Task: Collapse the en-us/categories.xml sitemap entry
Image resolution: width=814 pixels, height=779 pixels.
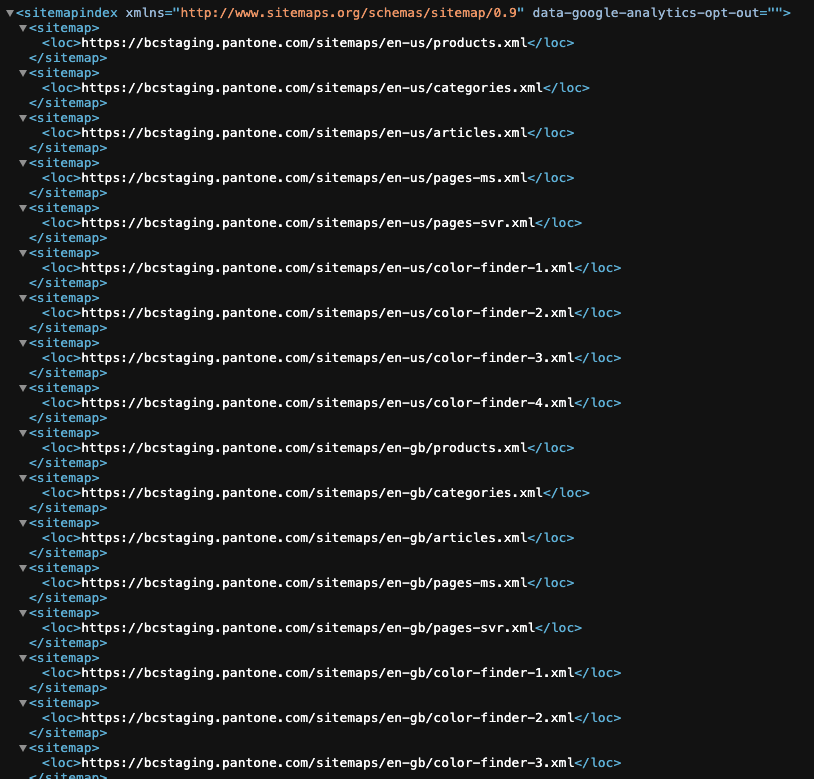Action: click(x=22, y=73)
